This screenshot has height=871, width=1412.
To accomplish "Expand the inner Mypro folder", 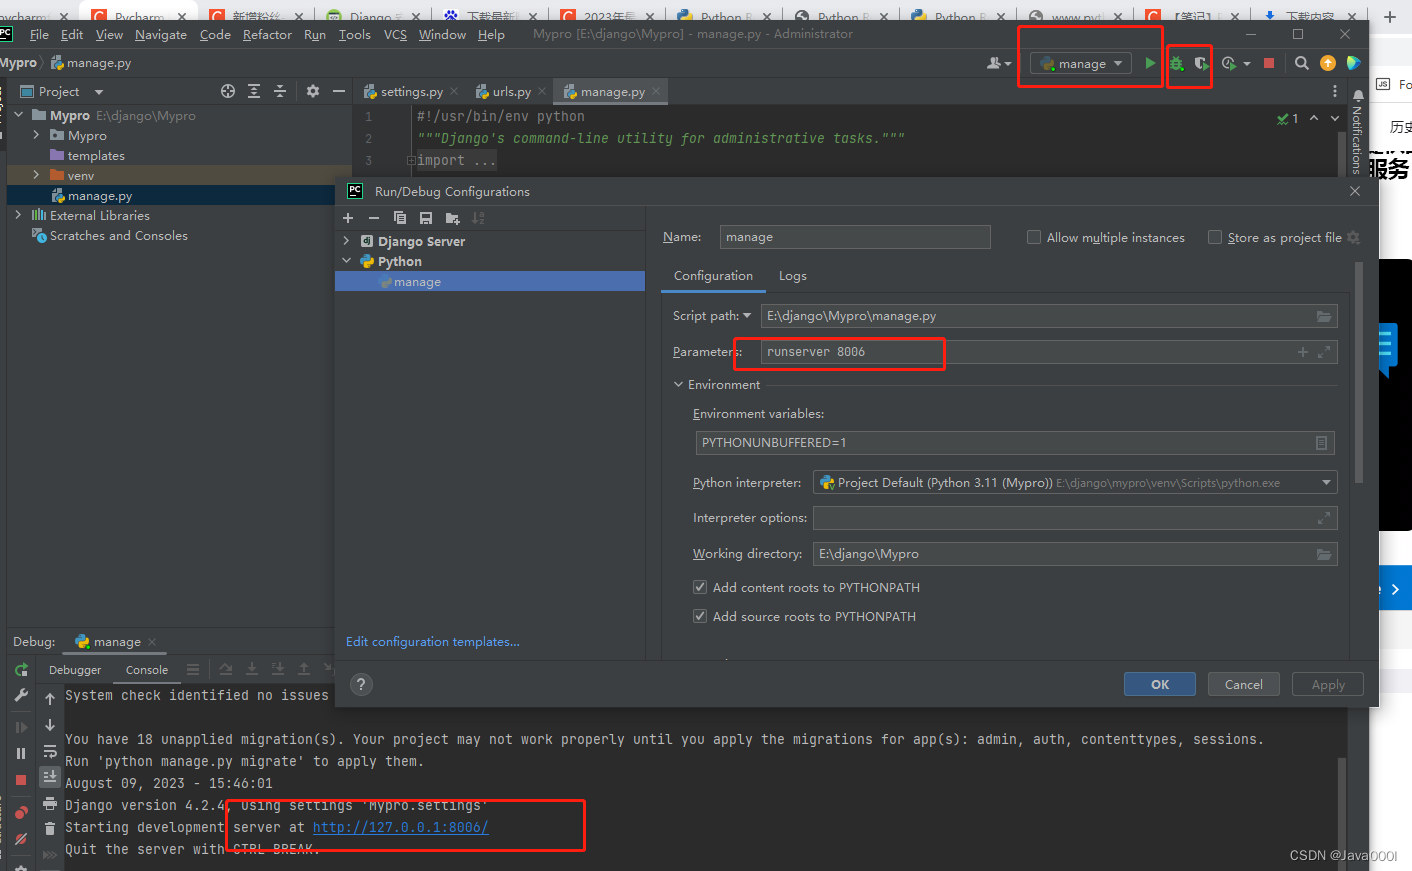I will click(36, 135).
